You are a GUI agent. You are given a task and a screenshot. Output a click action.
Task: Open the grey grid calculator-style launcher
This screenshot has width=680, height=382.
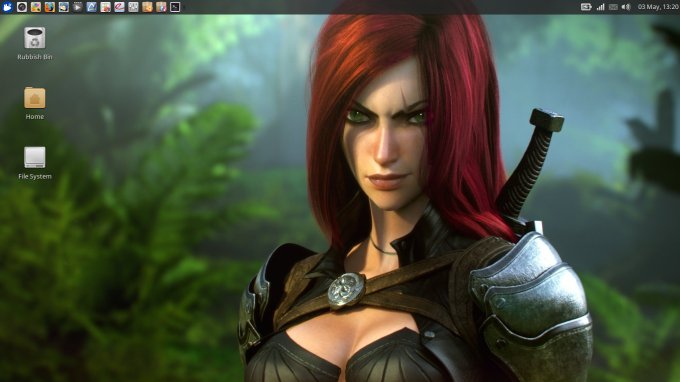[133, 7]
